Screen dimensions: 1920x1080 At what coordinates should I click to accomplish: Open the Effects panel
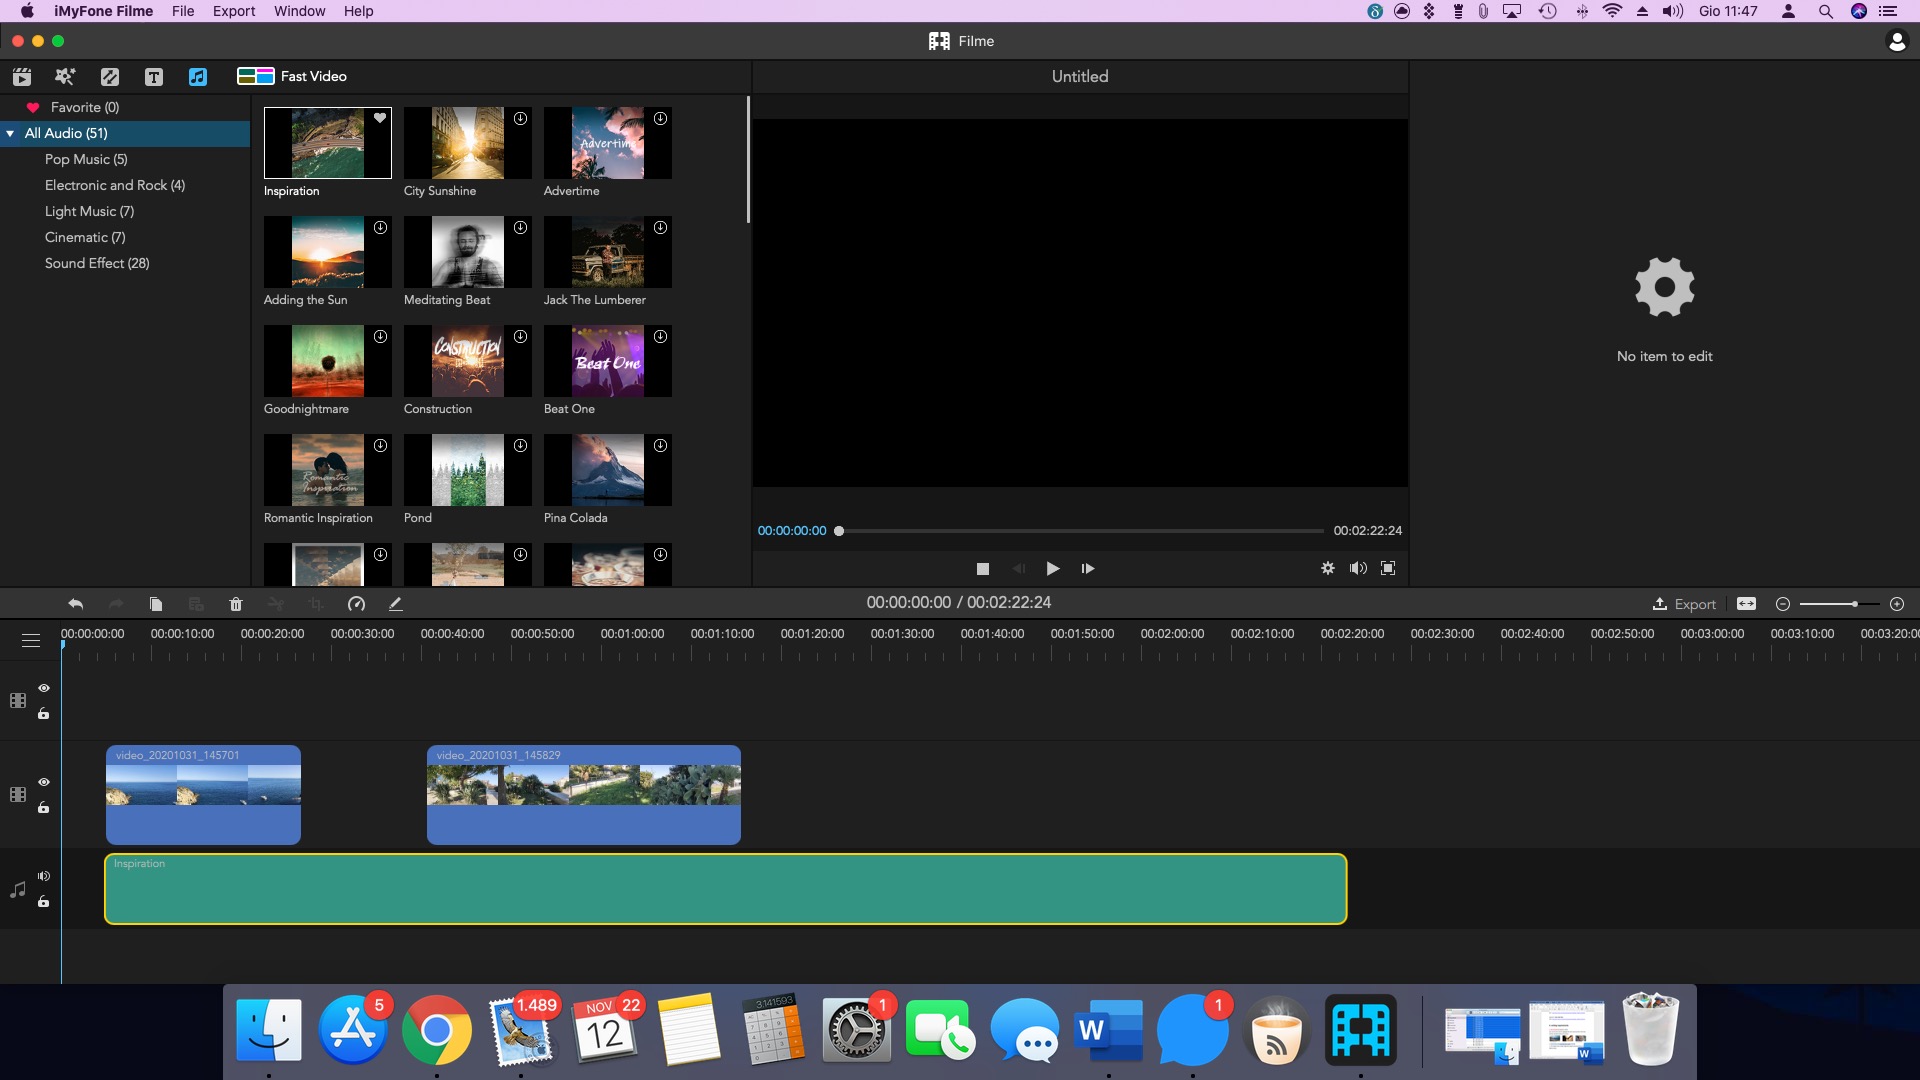pyautogui.click(x=64, y=76)
